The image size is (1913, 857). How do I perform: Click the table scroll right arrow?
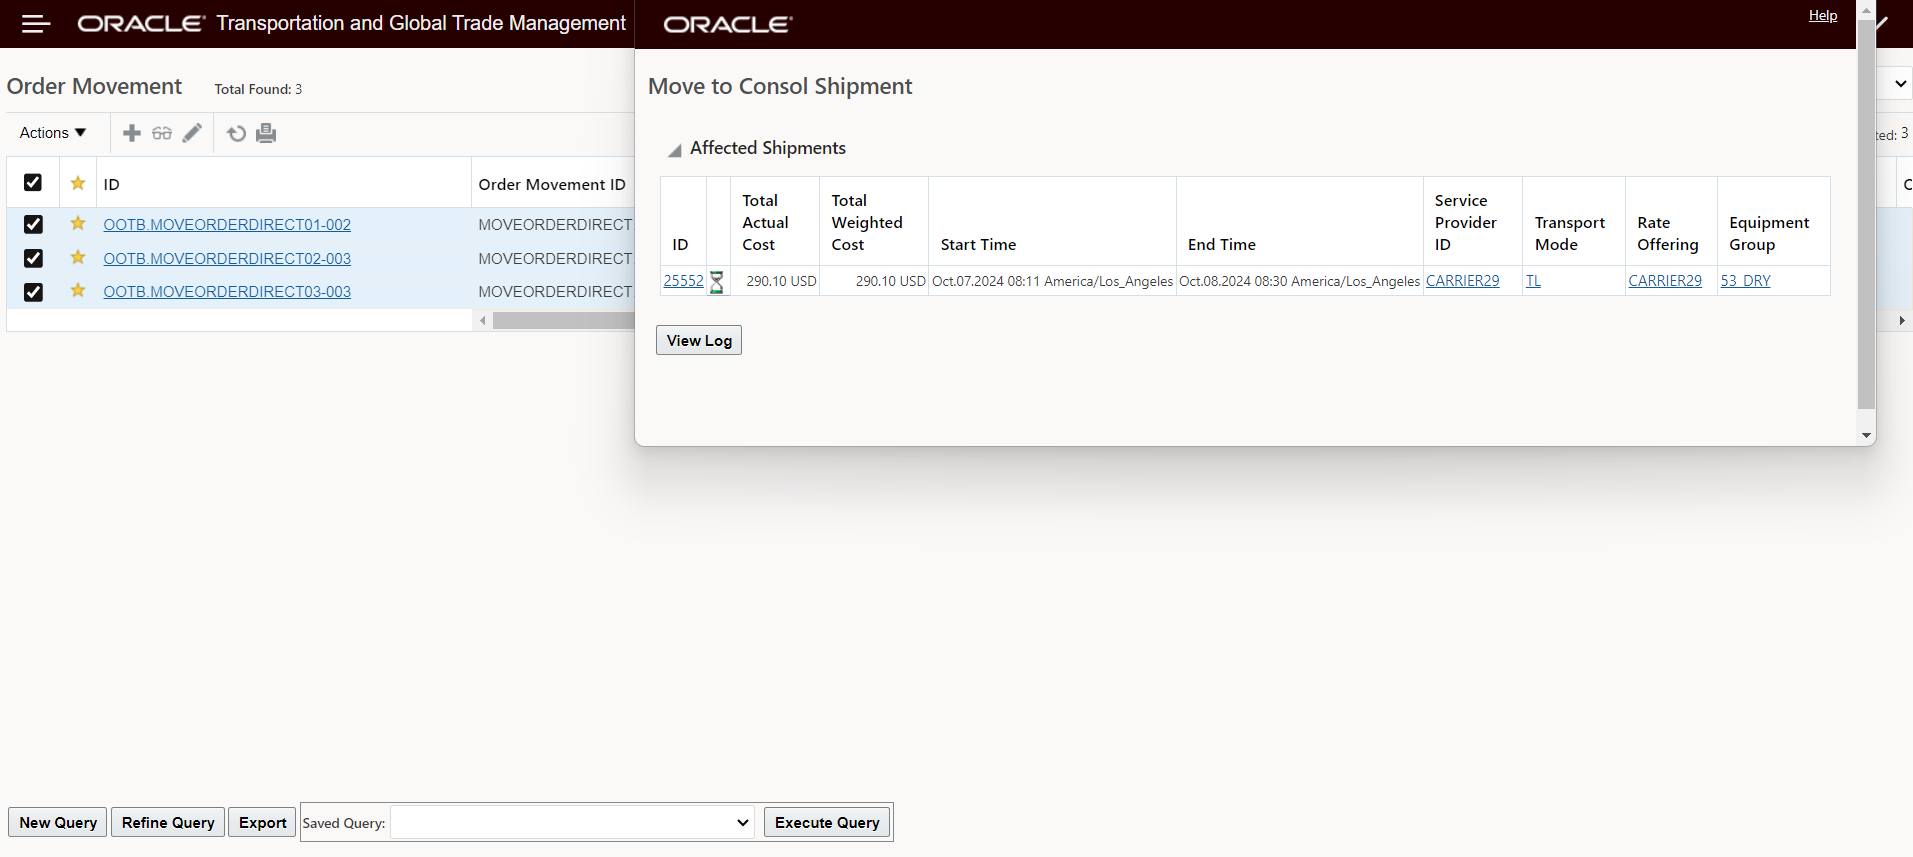click(1902, 321)
